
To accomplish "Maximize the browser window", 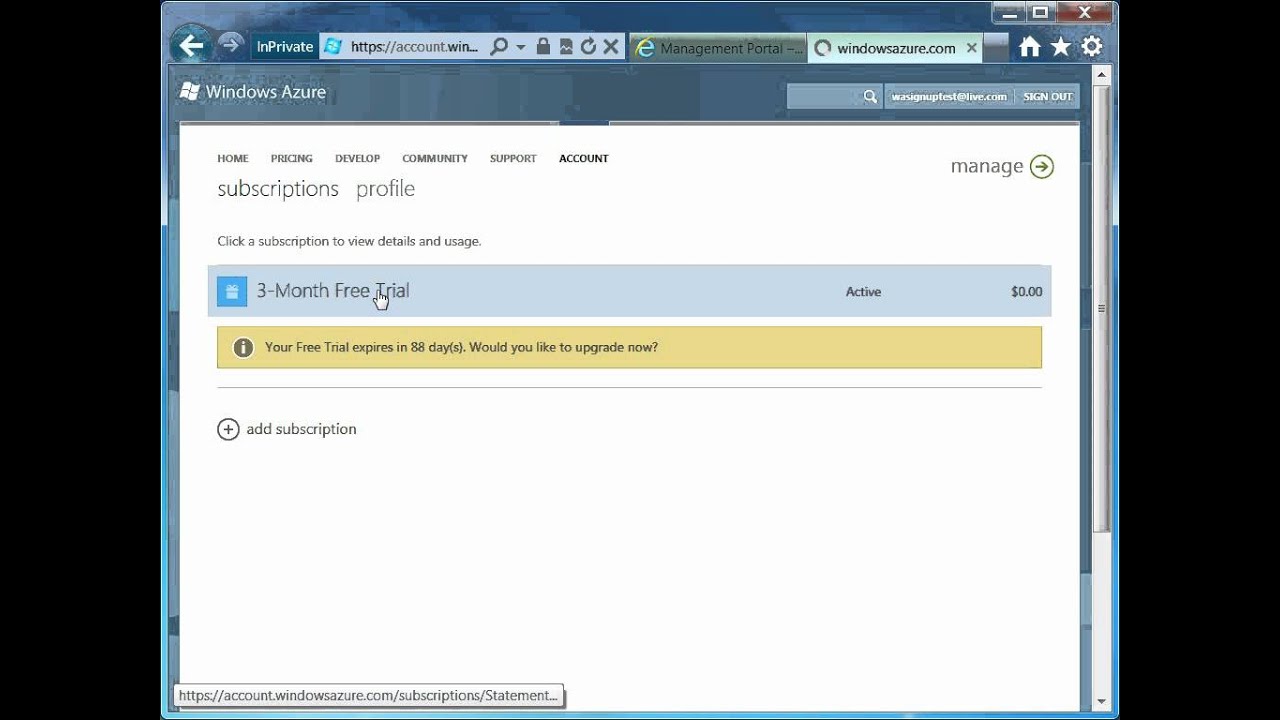I will click(x=1040, y=12).
